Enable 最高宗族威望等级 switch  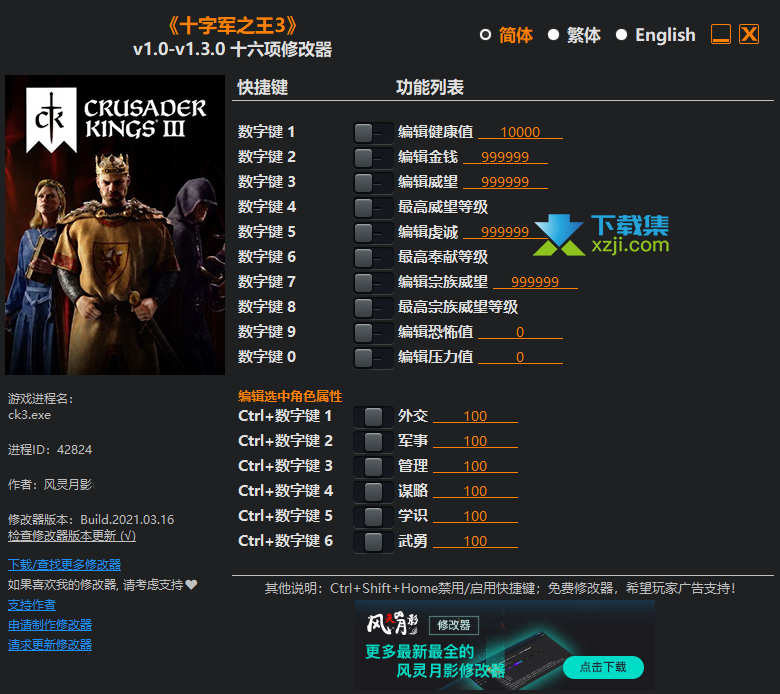[x=373, y=307]
